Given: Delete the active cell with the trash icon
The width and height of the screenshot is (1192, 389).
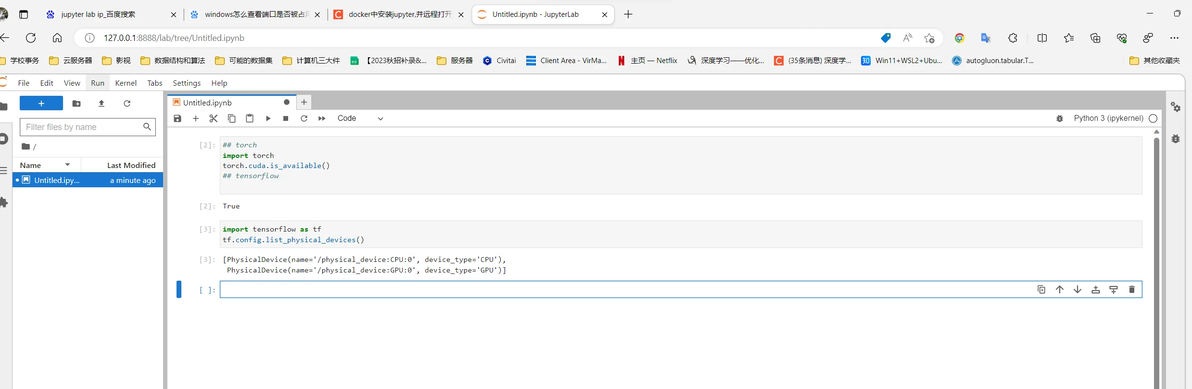Looking at the screenshot, I should pyautogui.click(x=1132, y=289).
